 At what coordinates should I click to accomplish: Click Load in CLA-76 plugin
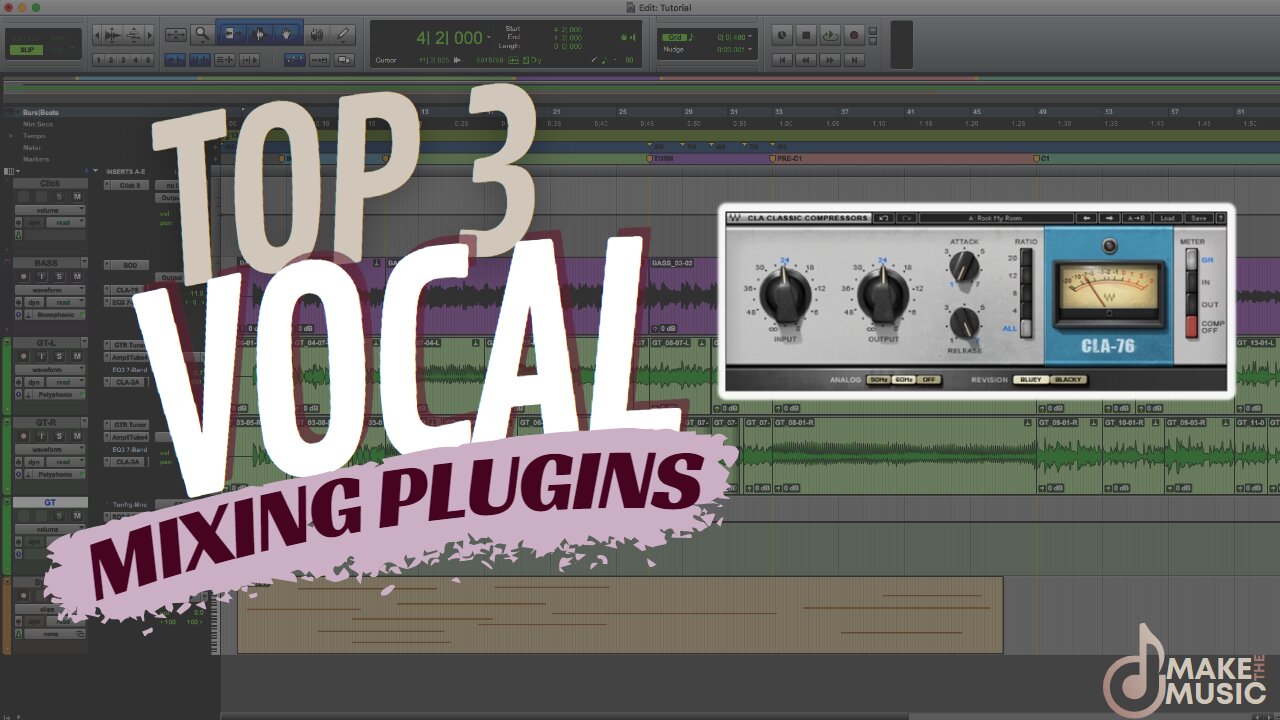click(x=1167, y=218)
